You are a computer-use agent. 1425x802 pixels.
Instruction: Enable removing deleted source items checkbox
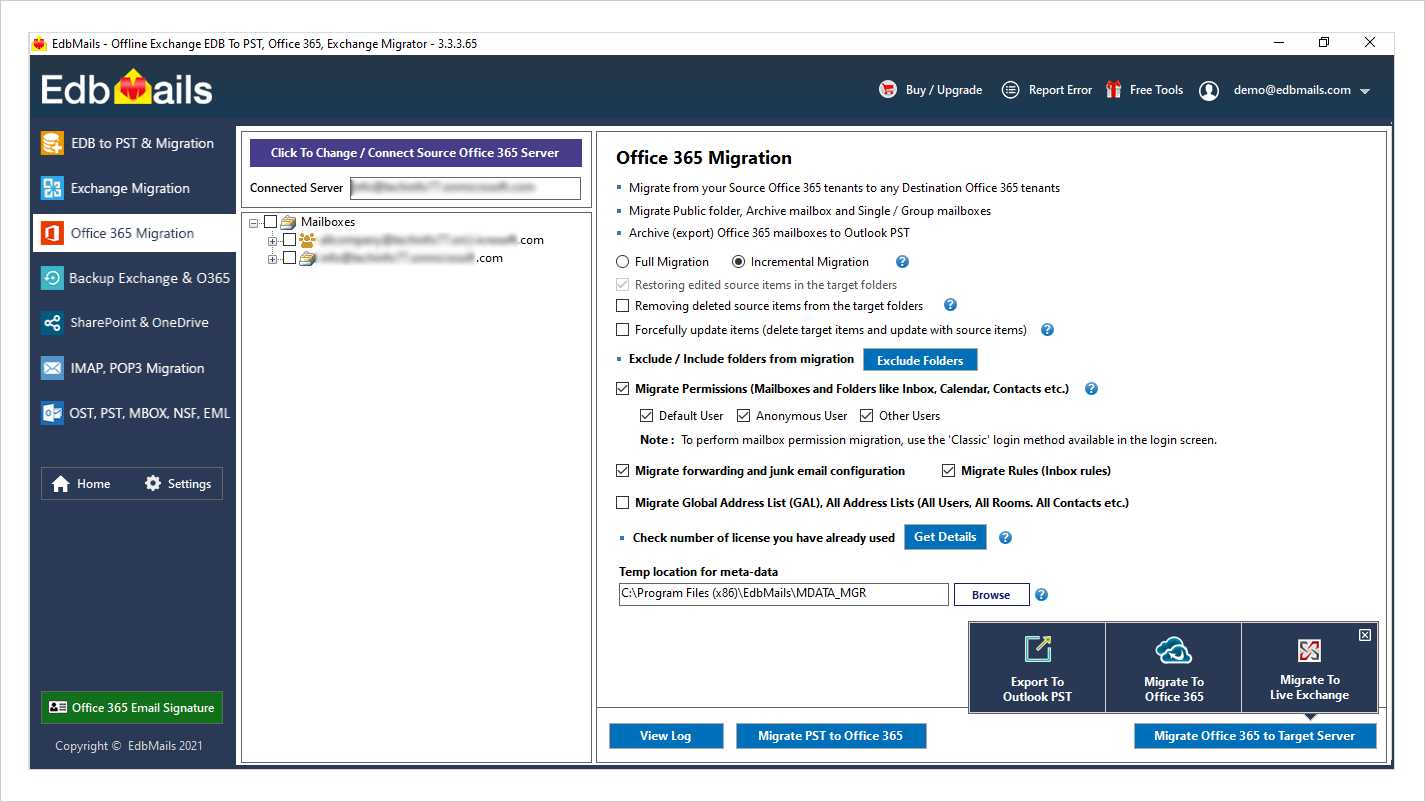[623, 306]
